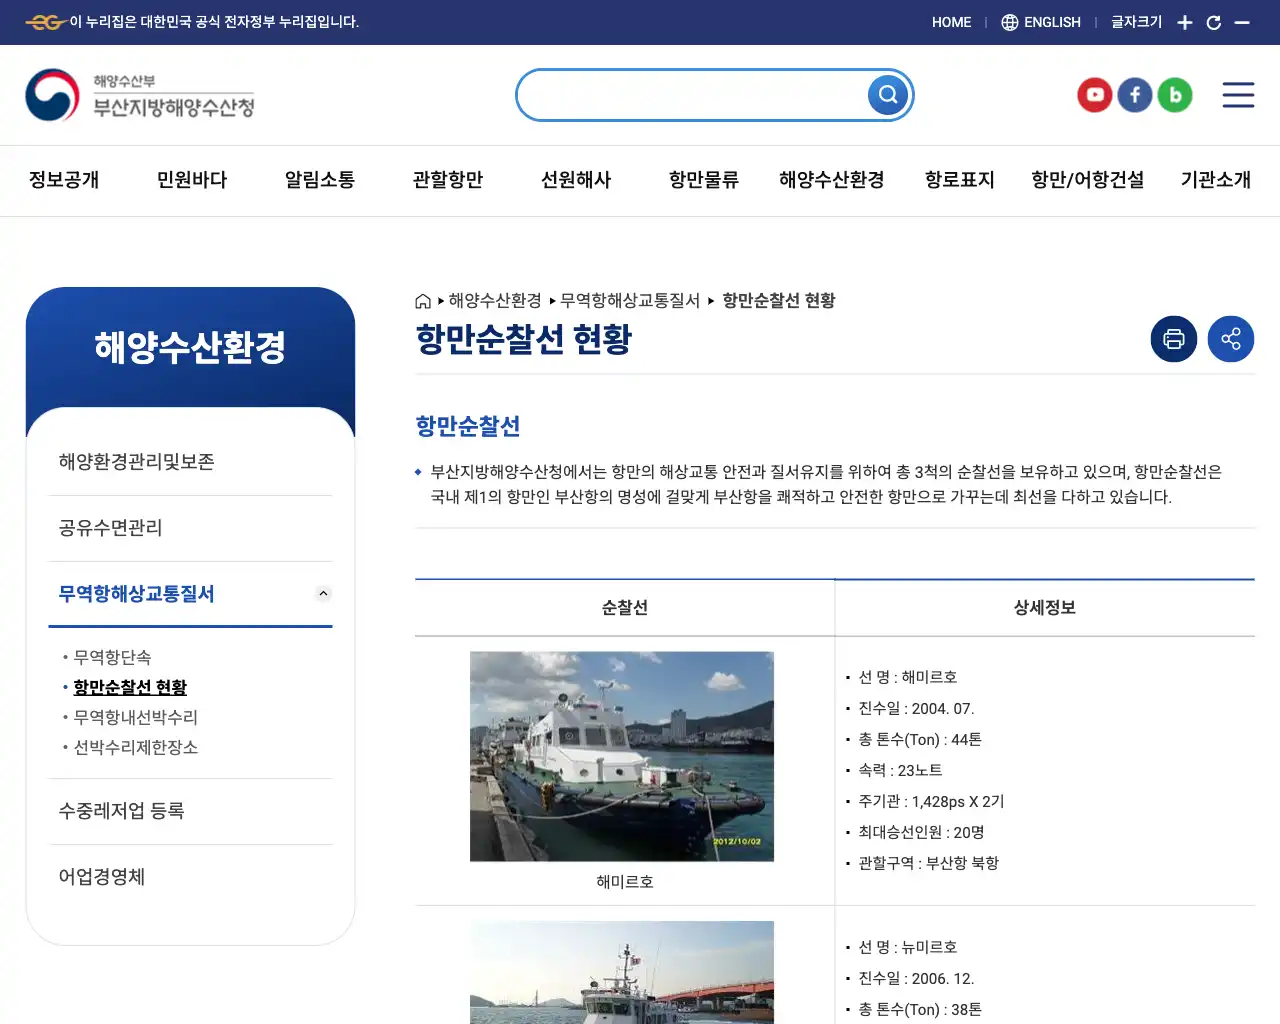Click 해양수산환경 in the breadcrumb
This screenshot has height=1024, width=1280.
coord(495,301)
